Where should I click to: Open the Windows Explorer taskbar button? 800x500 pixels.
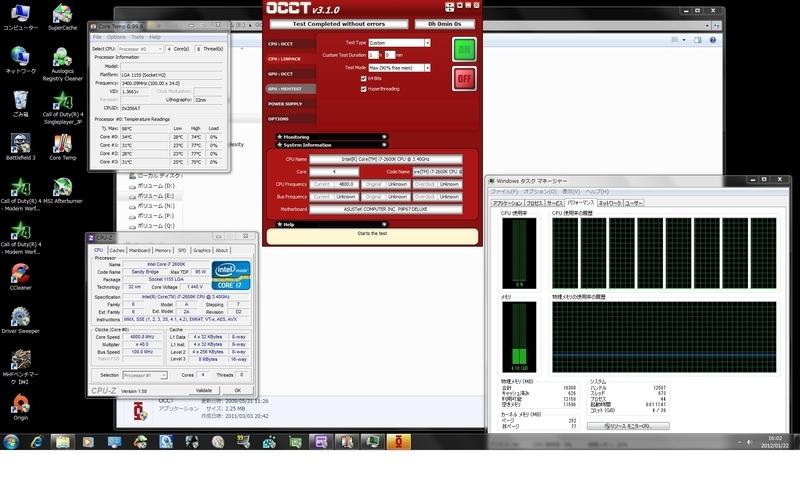pyautogui.click(x=63, y=441)
